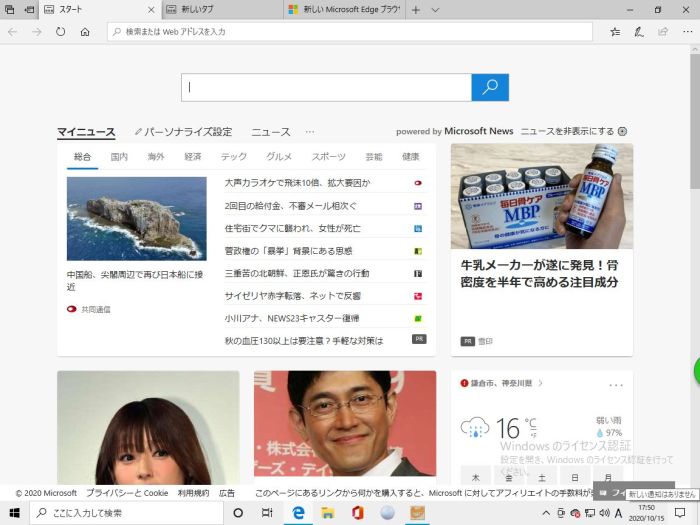Click the Bing search magnifier button
This screenshot has width=700, height=525.
click(490, 87)
